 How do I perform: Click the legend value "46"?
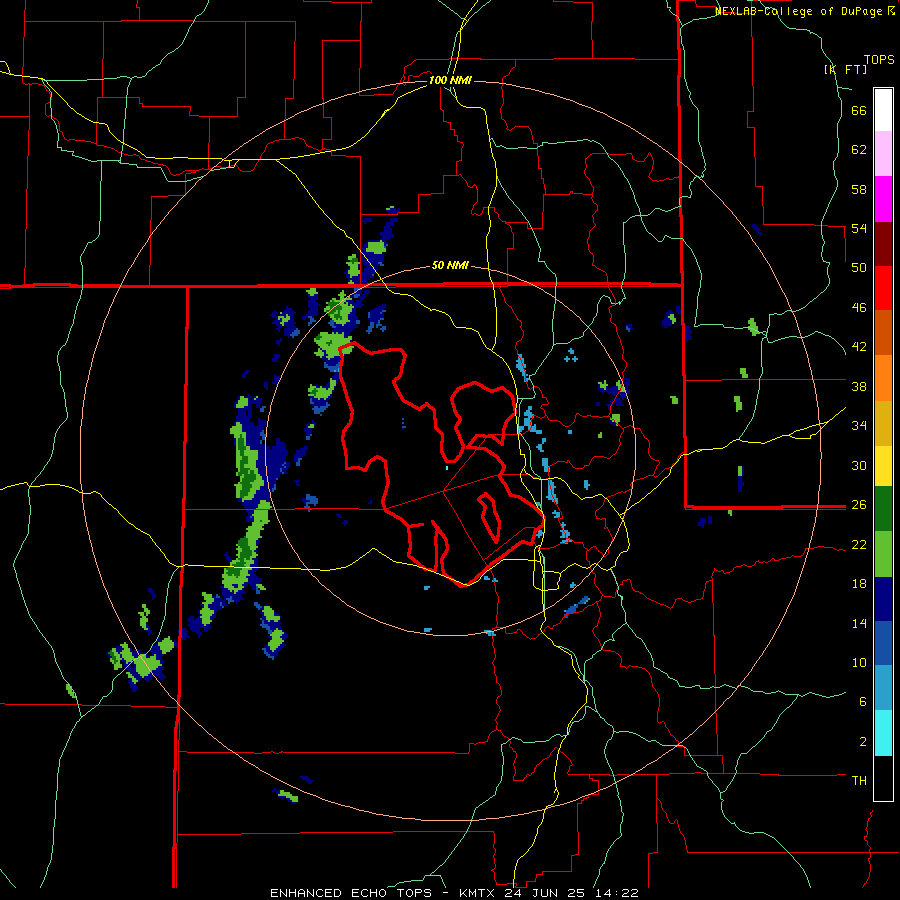click(x=859, y=308)
